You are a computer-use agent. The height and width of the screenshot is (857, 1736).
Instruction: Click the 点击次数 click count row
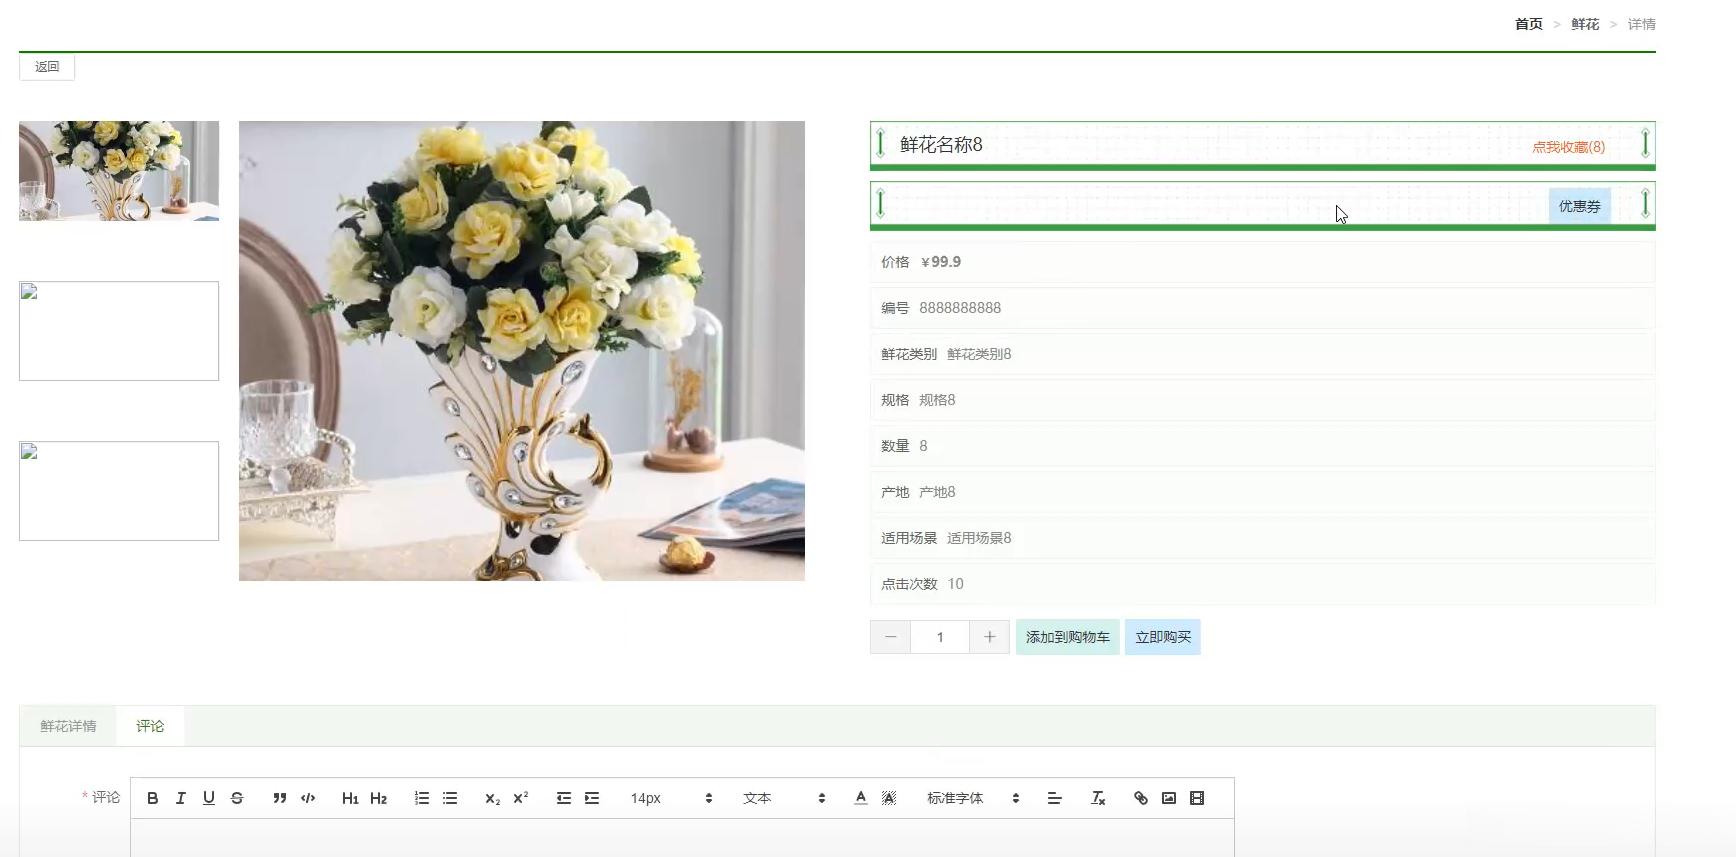1262,584
